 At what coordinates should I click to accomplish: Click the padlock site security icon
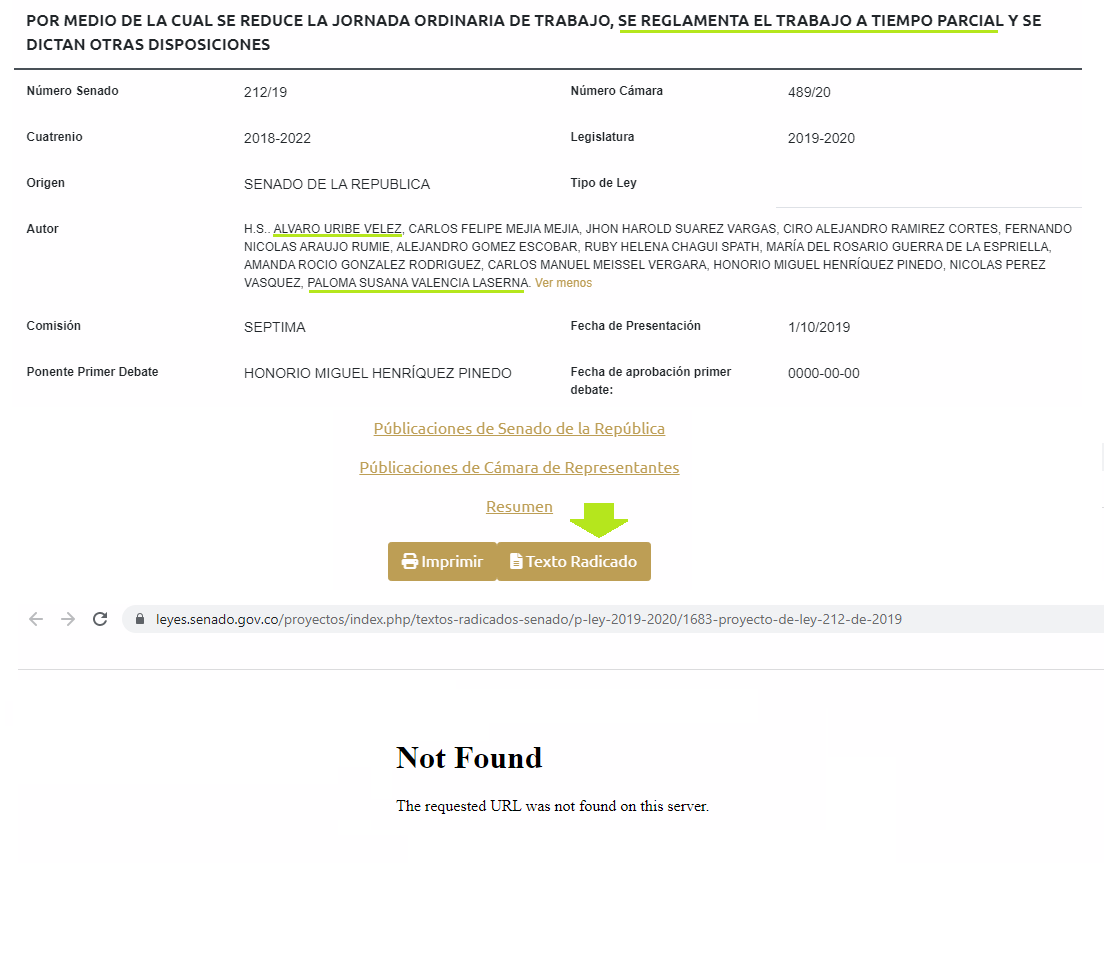point(140,619)
